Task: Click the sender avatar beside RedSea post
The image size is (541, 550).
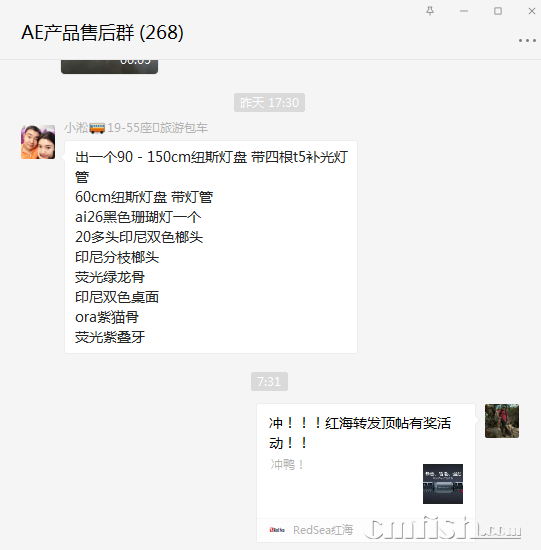Action: click(502, 421)
